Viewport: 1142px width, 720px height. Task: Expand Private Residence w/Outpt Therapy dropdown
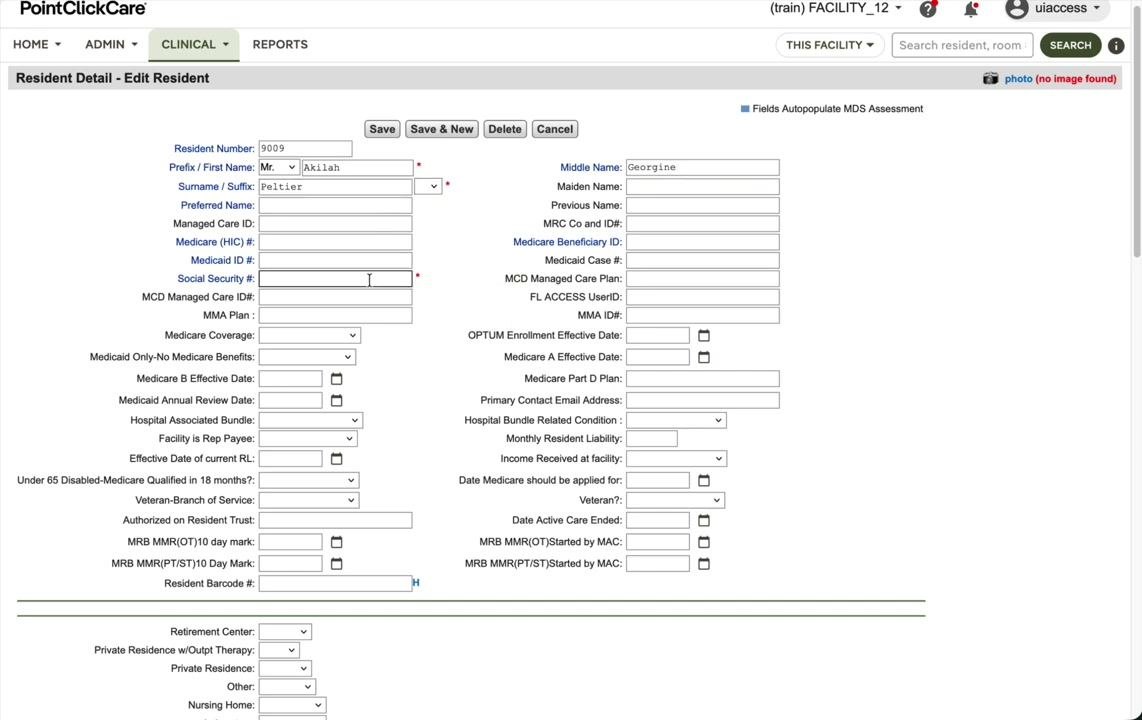pos(279,650)
